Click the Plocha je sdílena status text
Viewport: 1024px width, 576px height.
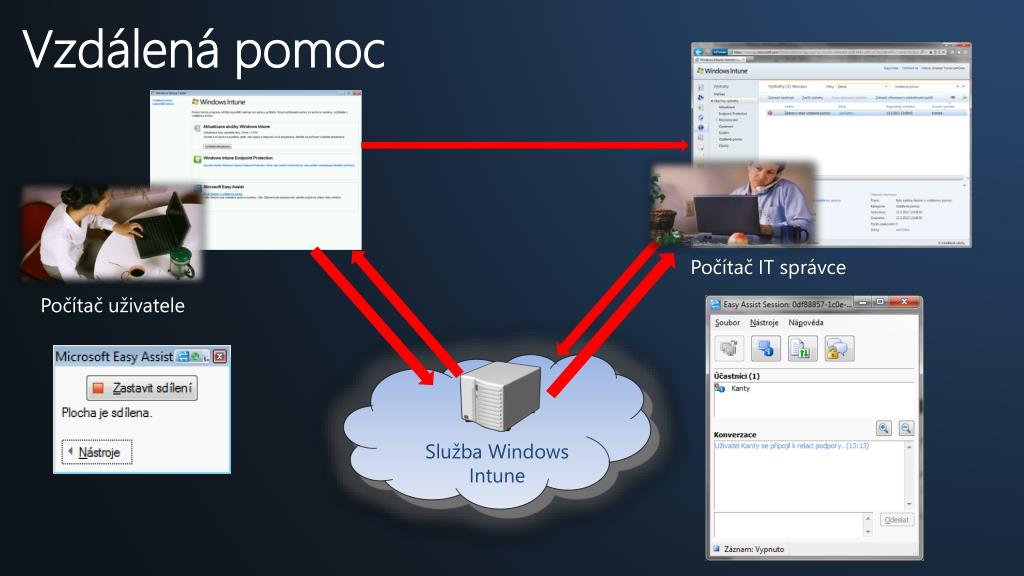tap(106, 413)
